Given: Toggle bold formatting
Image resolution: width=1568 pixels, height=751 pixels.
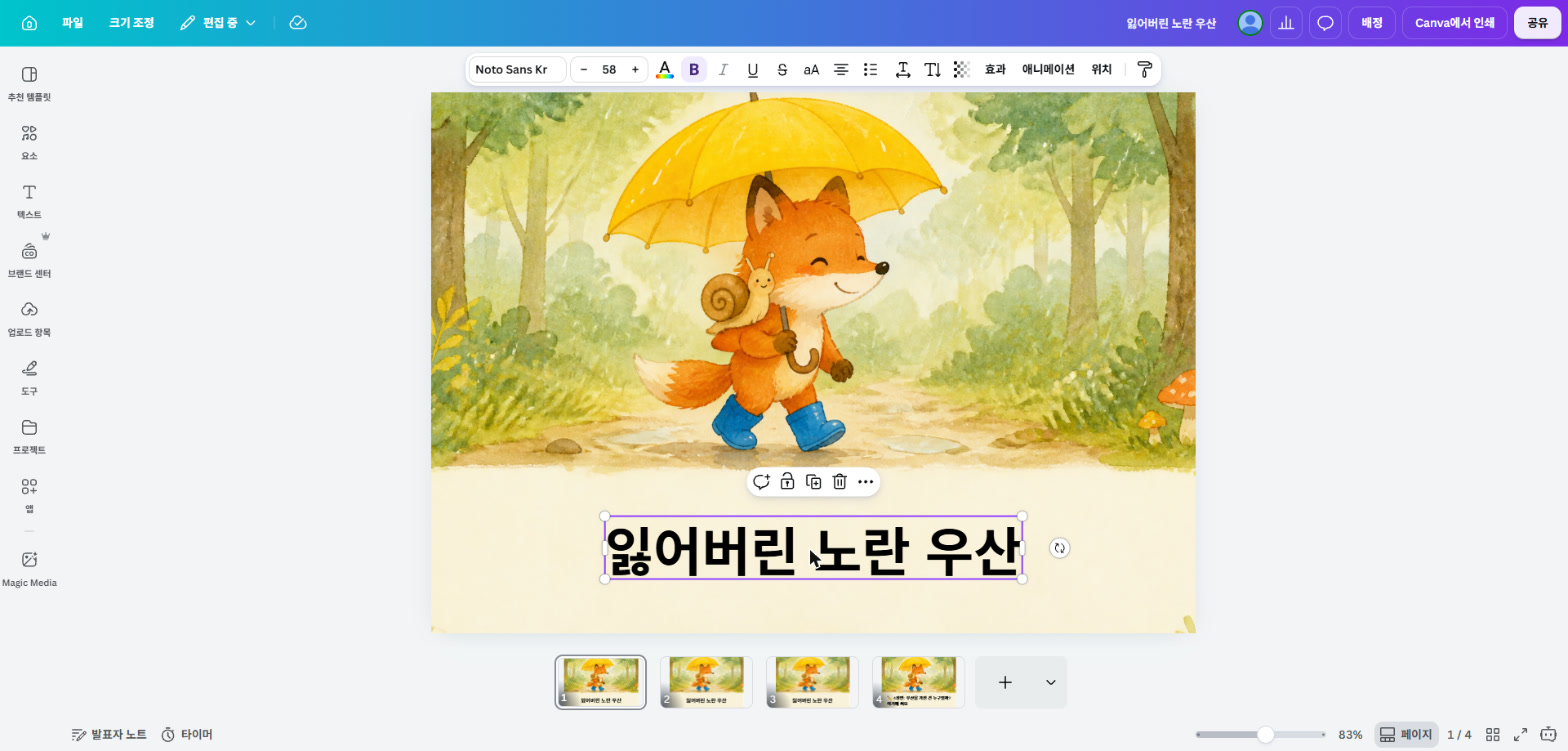Looking at the screenshot, I should click(694, 70).
